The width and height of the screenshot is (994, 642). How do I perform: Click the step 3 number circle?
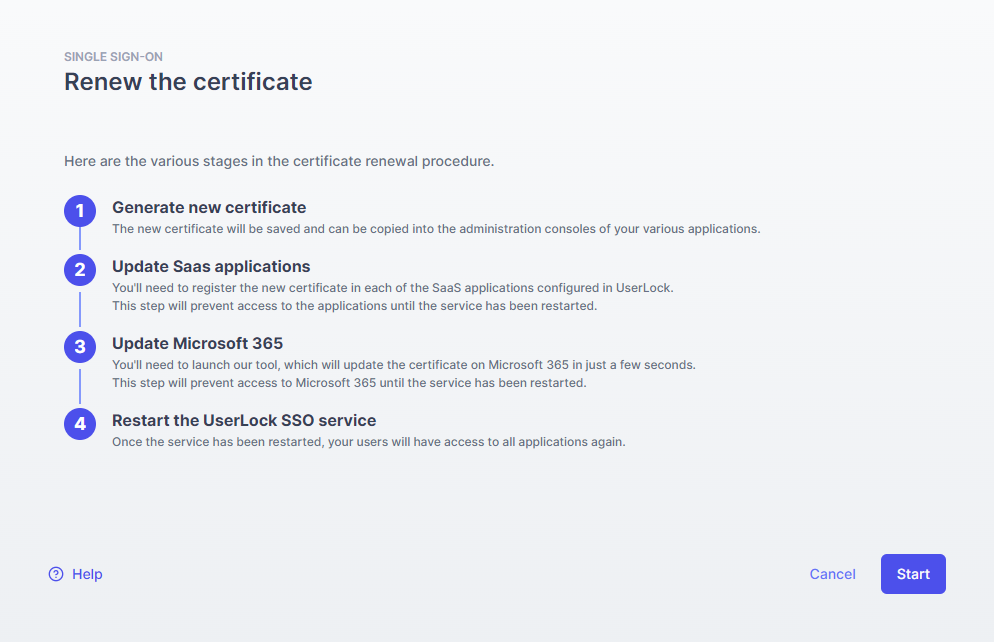click(80, 347)
